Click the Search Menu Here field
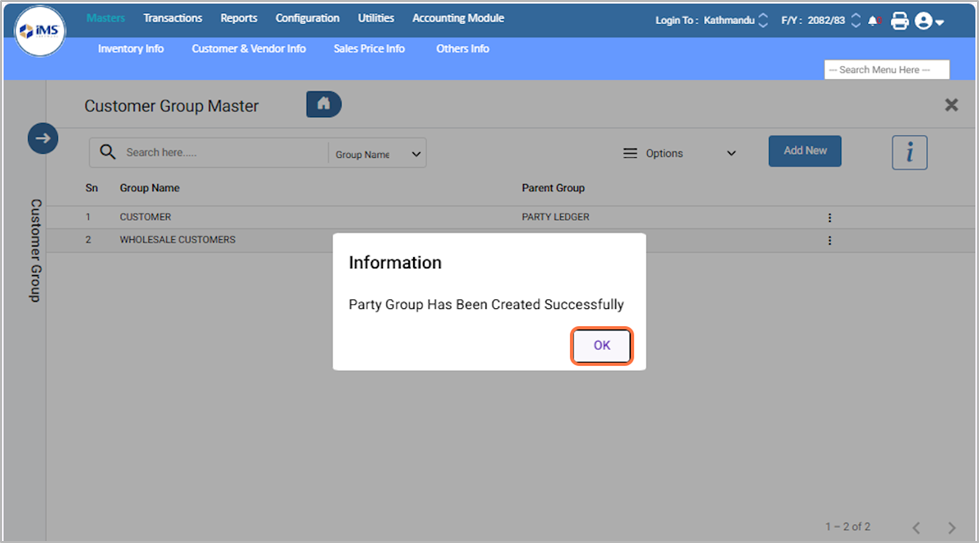 pyautogui.click(x=886, y=70)
